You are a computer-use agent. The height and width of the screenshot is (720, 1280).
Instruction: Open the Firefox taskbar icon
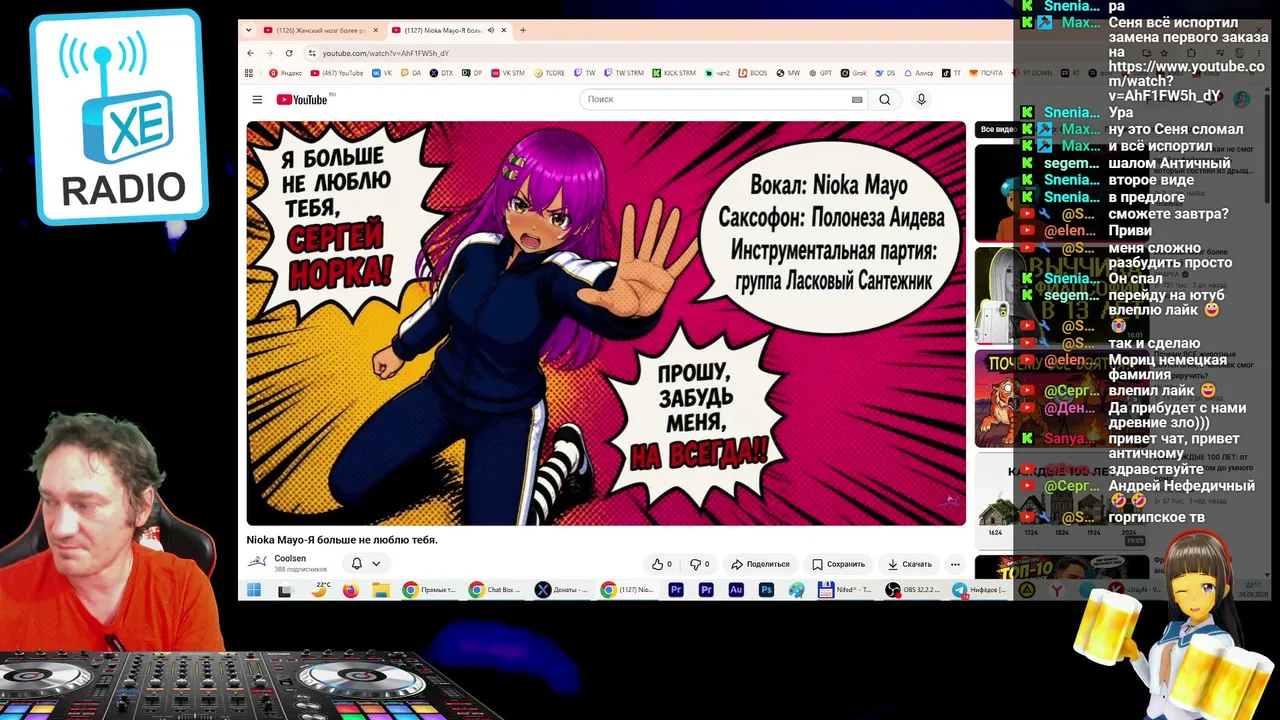tap(350, 590)
